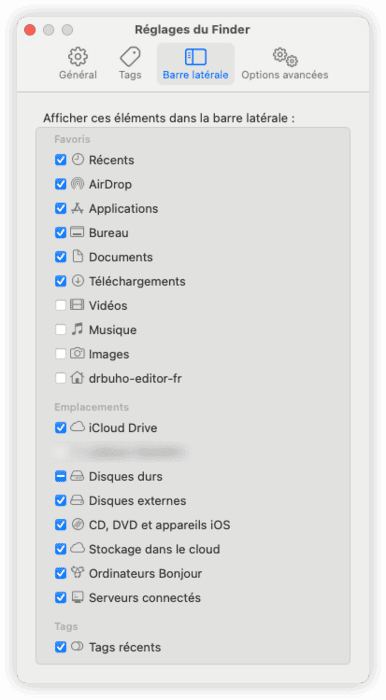
Task: Click the Serveurs connectés monitor icon
Action: [x=78, y=597]
